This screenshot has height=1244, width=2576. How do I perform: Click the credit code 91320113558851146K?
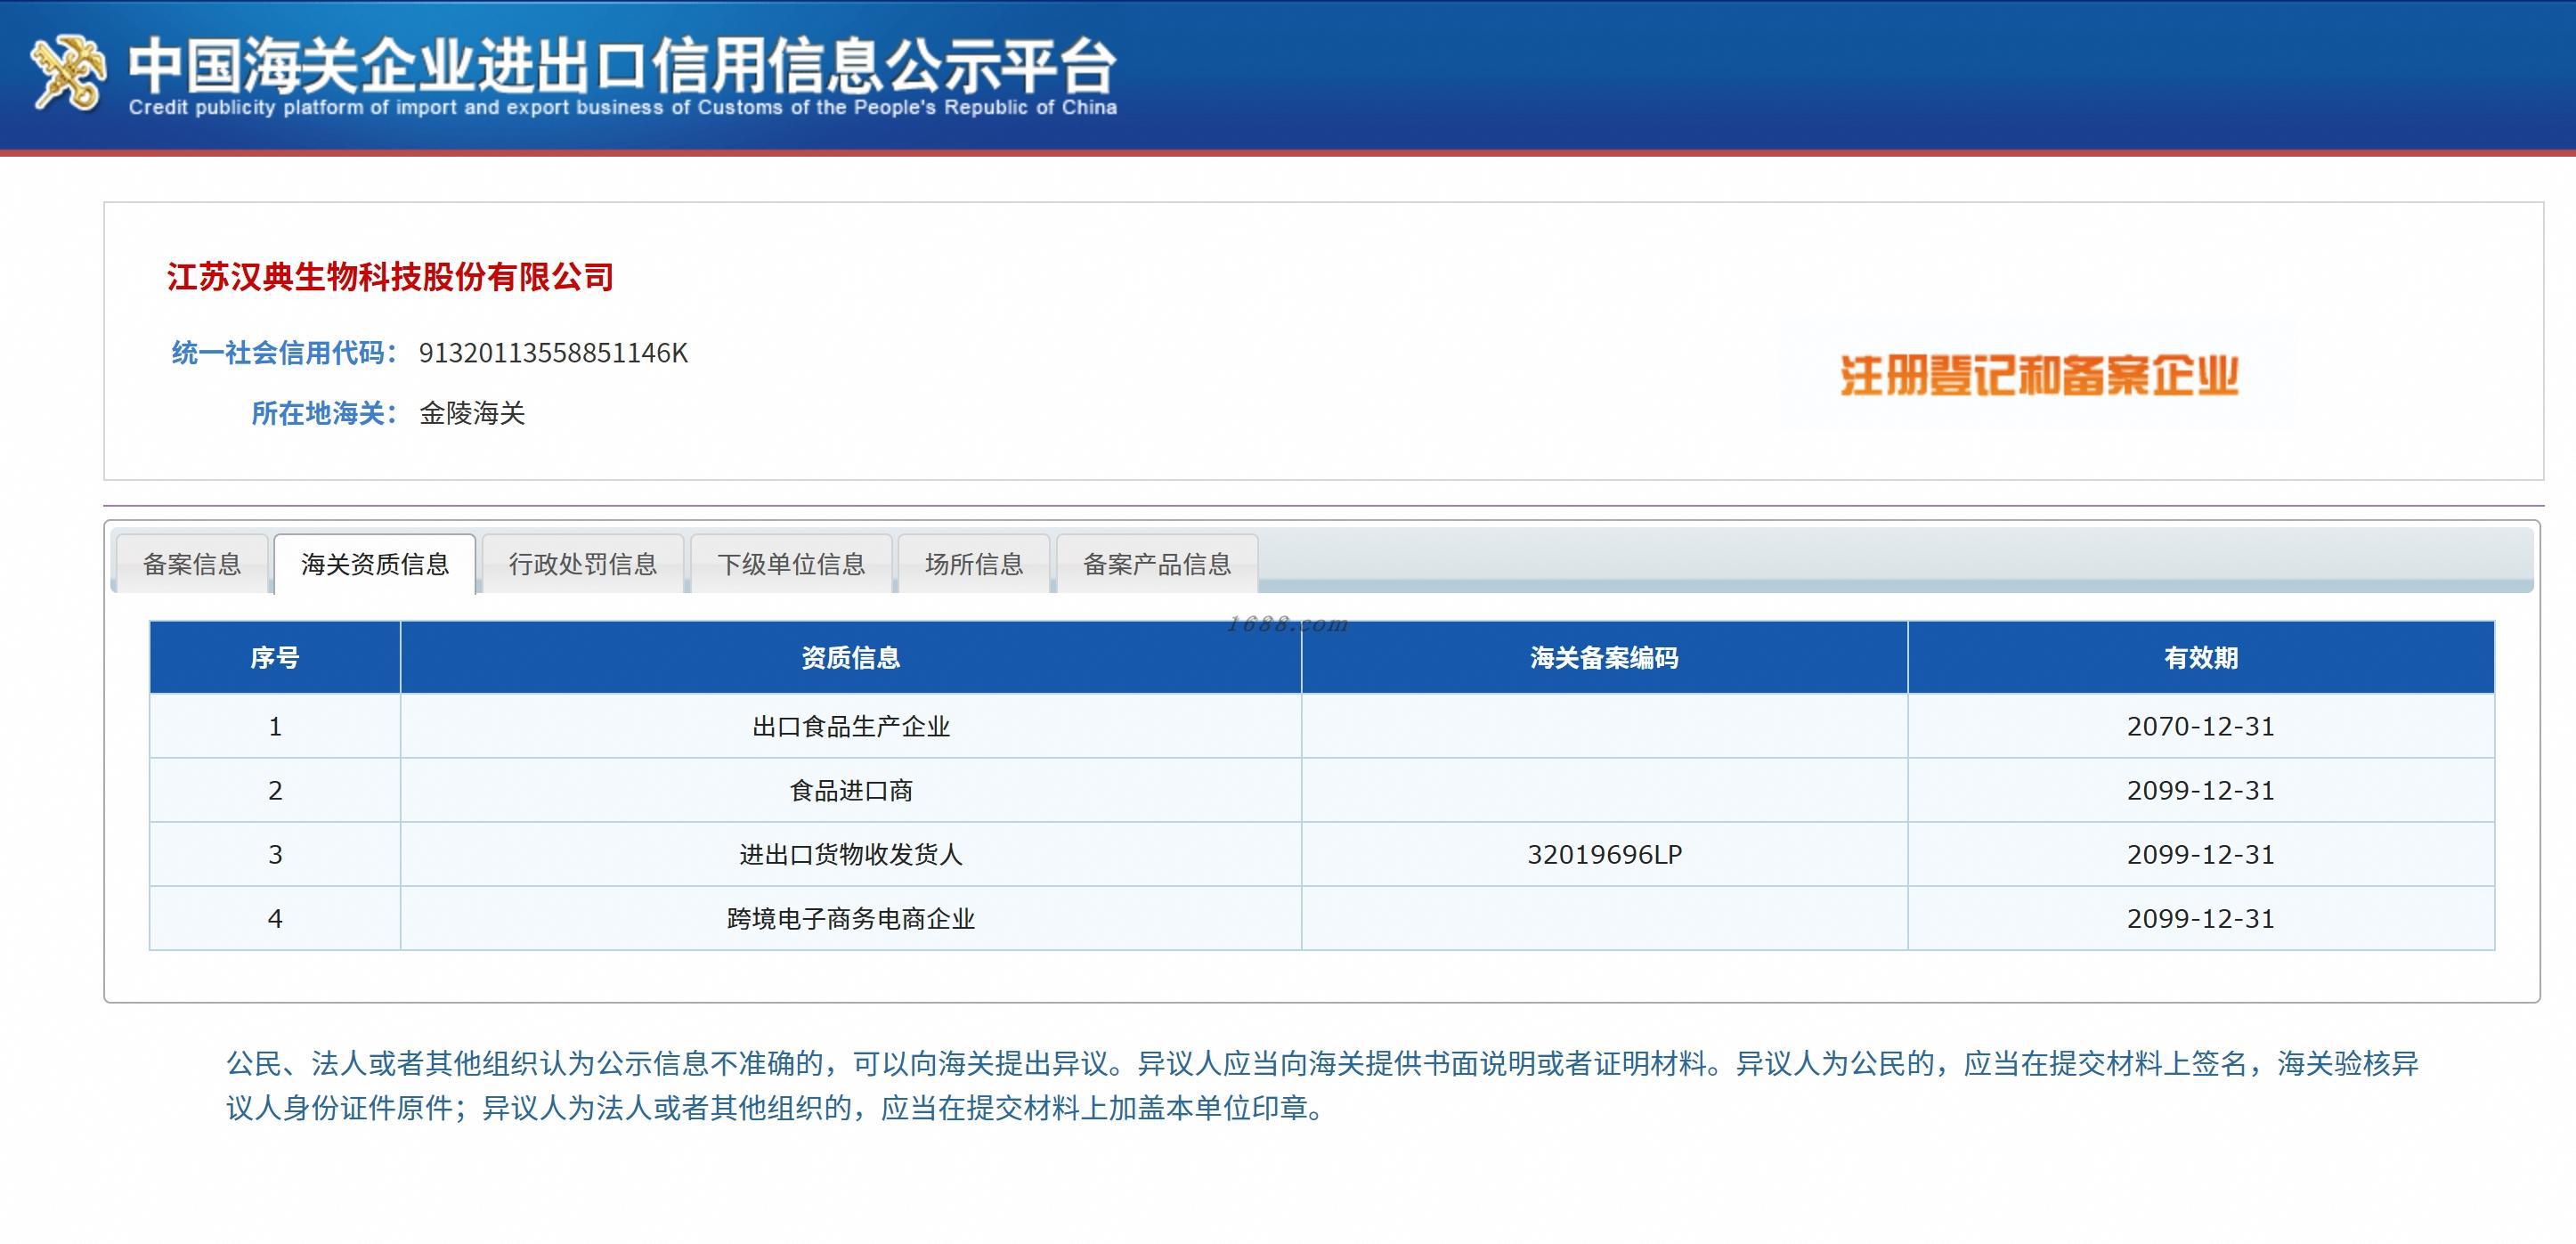click(x=553, y=353)
